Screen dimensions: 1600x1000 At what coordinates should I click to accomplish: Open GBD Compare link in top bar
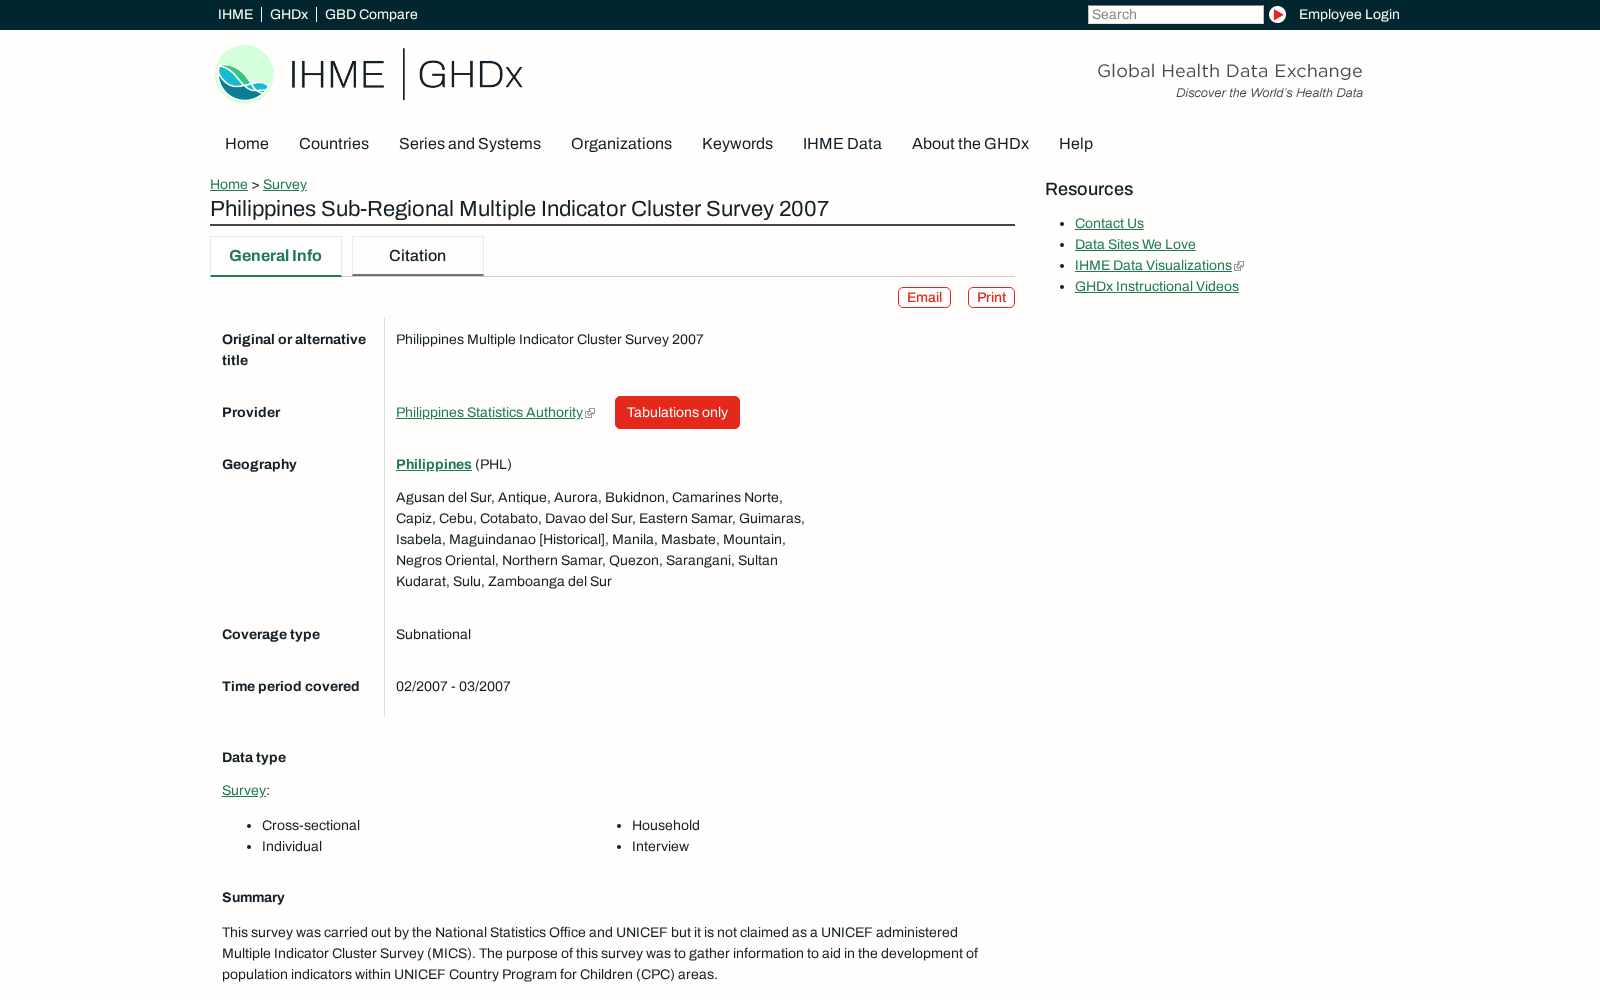point(371,14)
